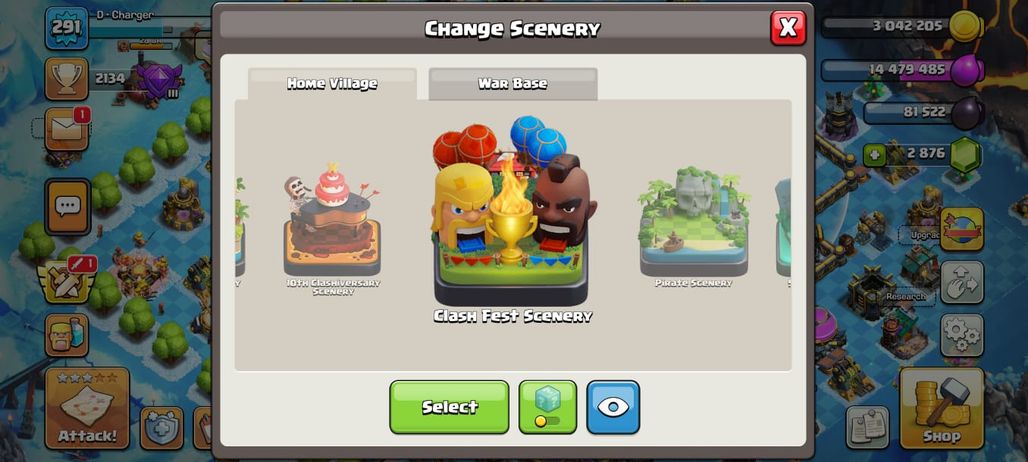Switch to the War Base tab

pyautogui.click(x=513, y=84)
